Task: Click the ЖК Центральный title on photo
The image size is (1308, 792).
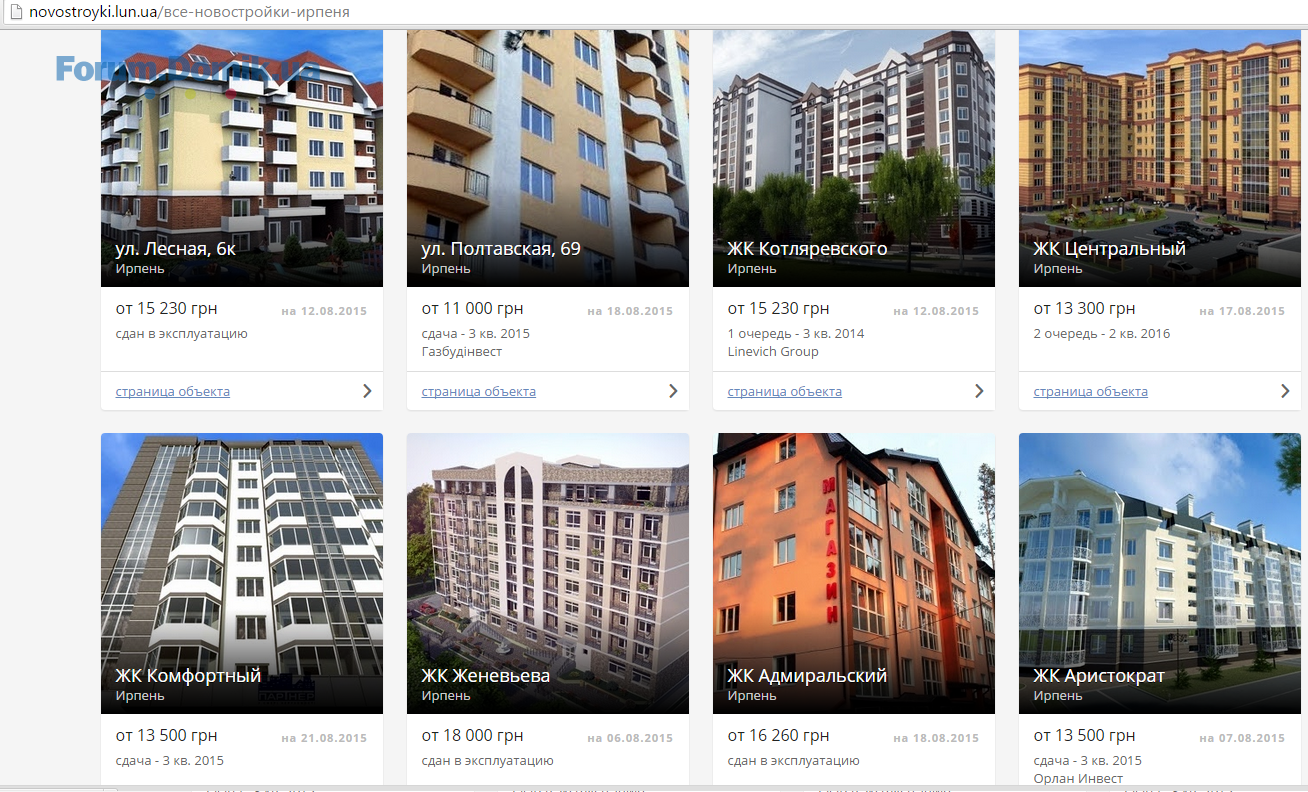Action: [1110, 249]
